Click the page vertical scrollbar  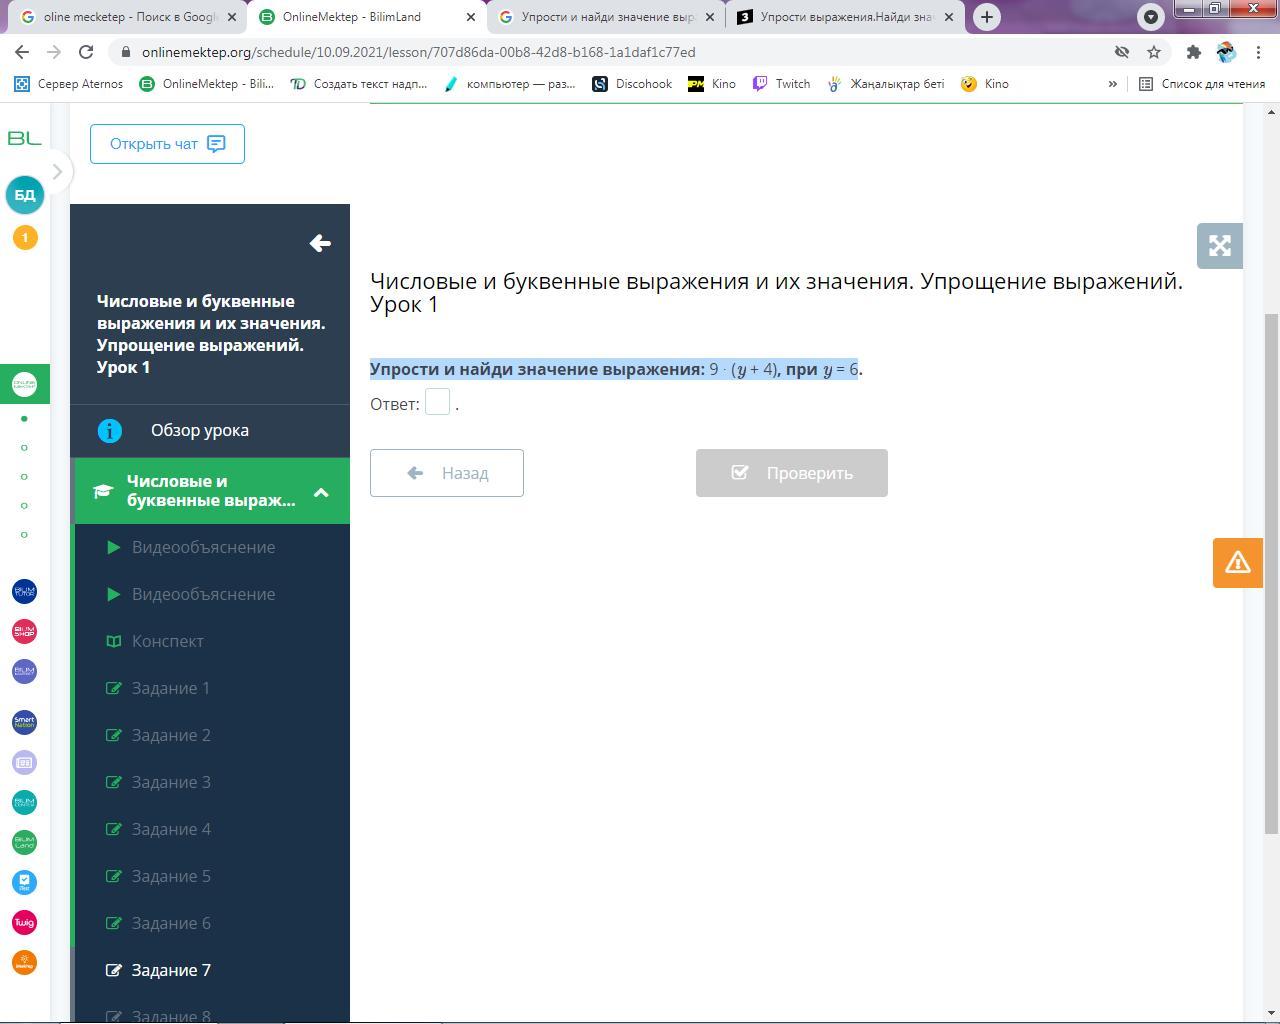[1272, 574]
